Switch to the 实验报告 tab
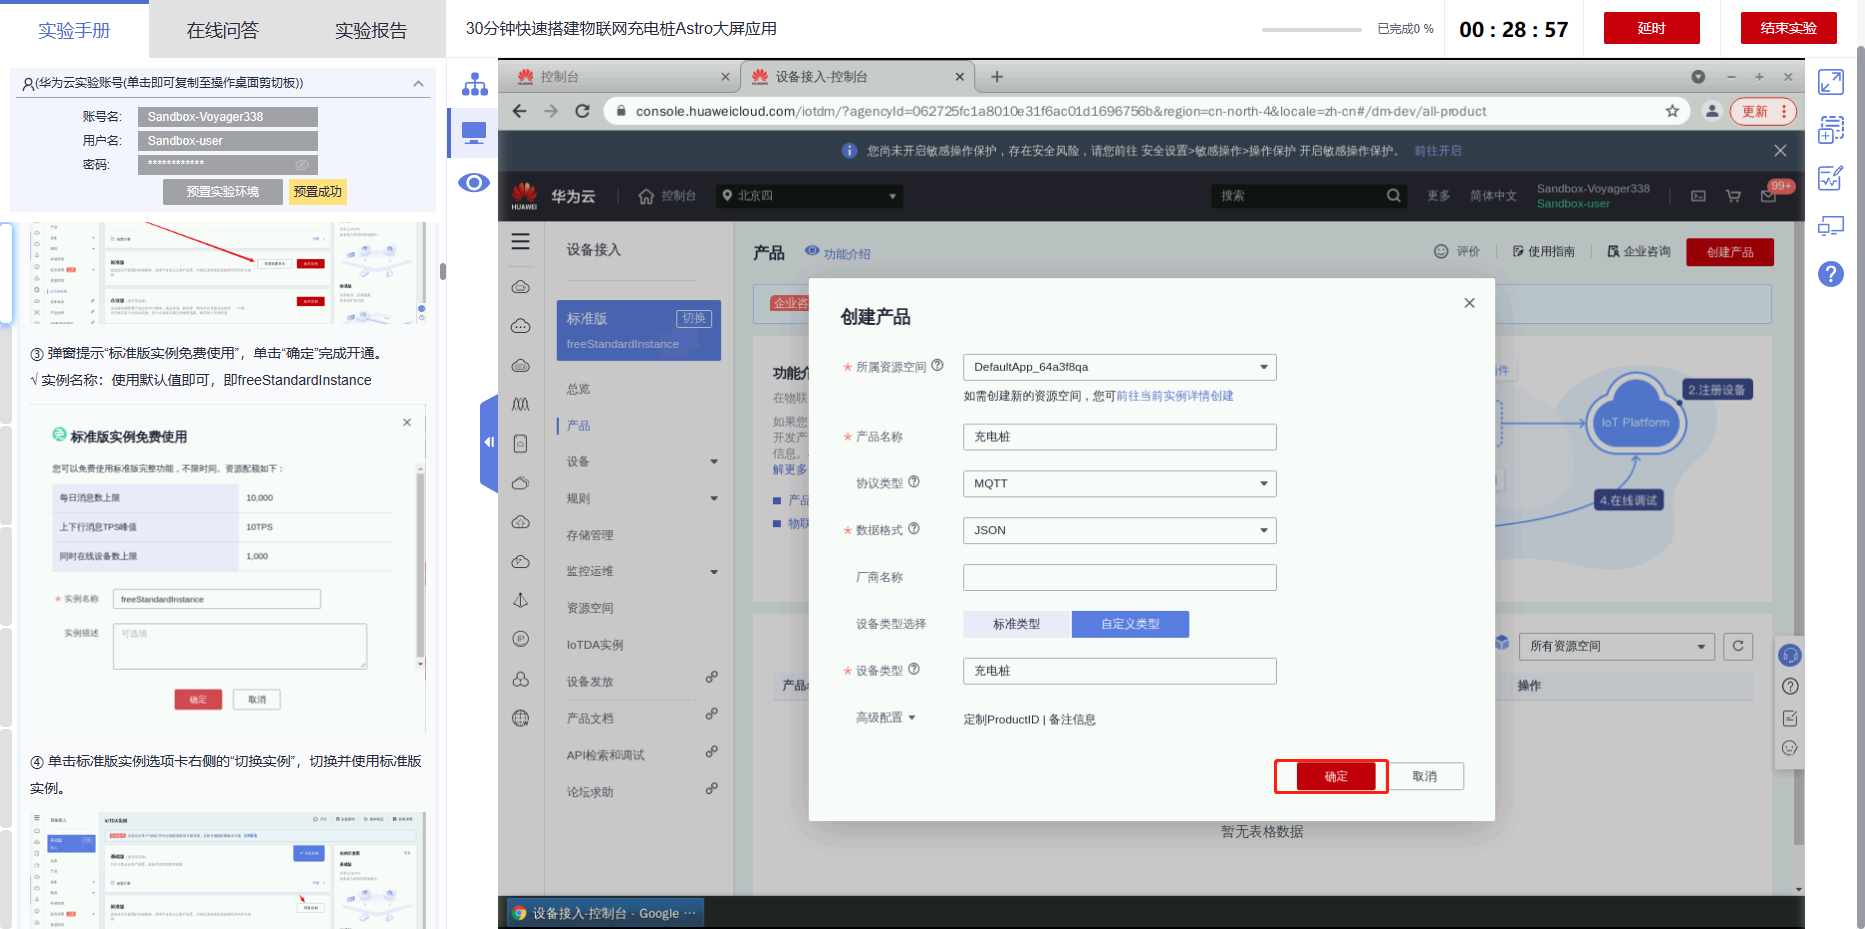 click(371, 30)
